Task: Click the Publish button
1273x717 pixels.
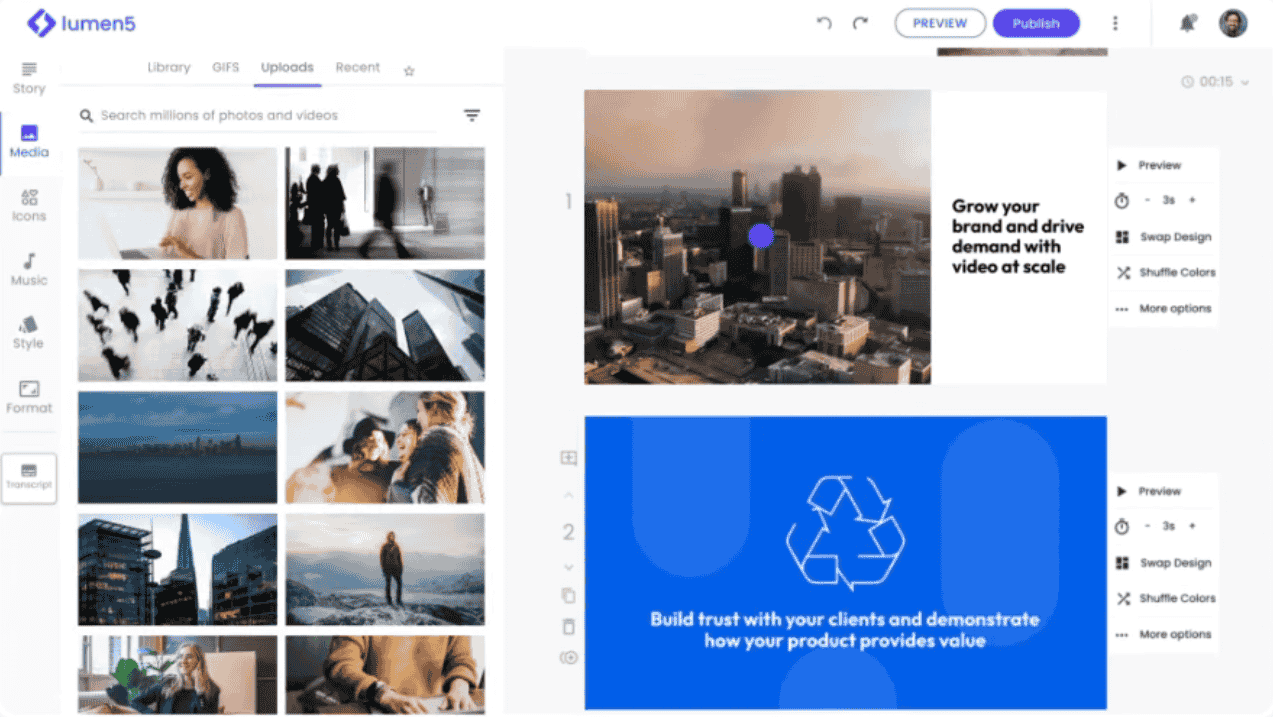Action: click(1036, 22)
